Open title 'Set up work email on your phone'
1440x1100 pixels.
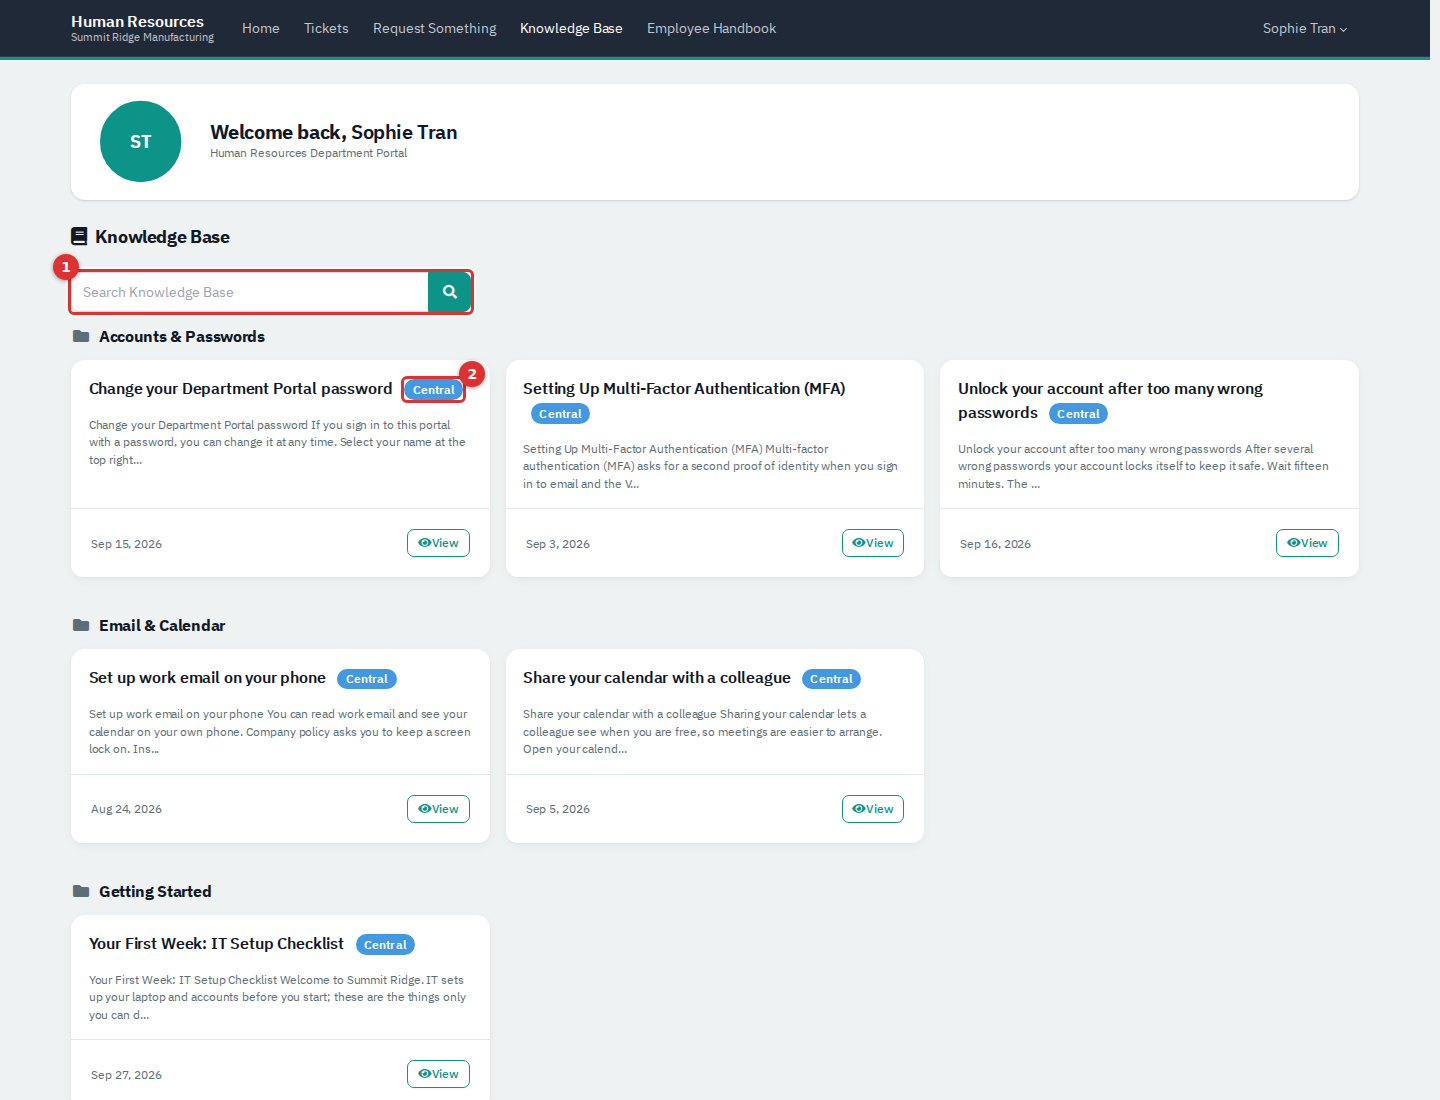[x=207, y=678]
